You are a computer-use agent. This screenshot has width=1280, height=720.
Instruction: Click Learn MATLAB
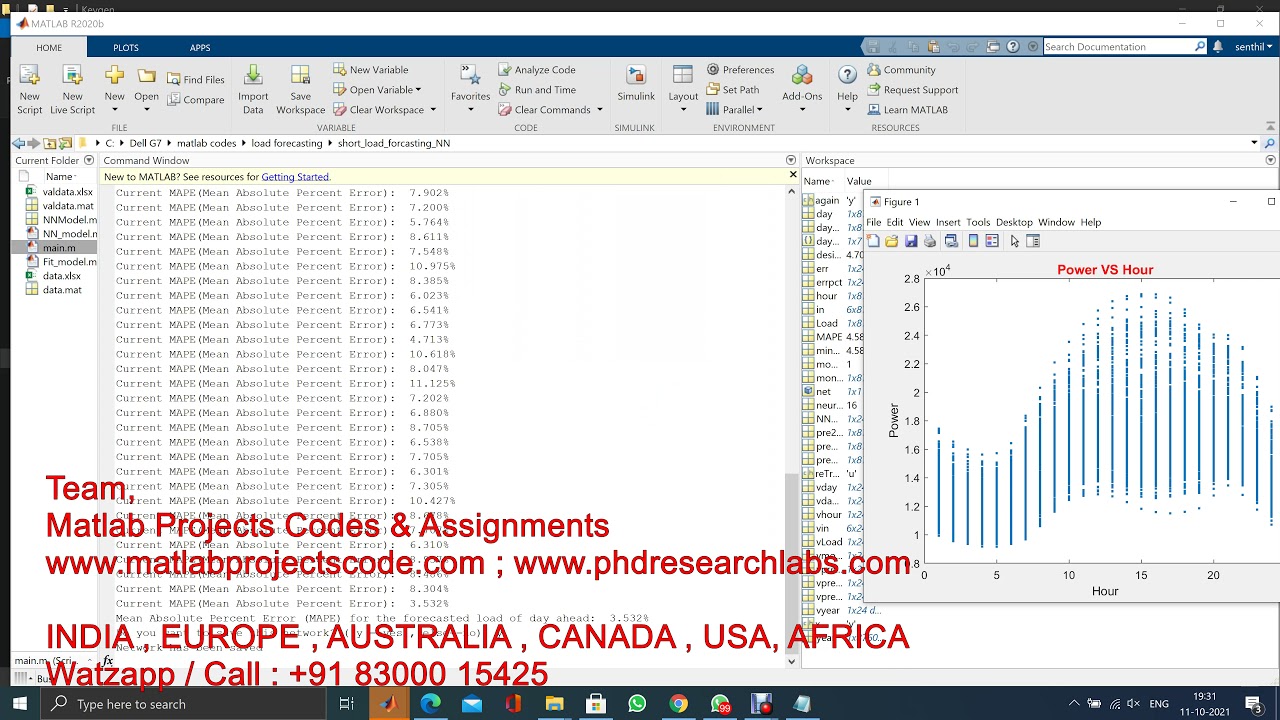[907, 110]
